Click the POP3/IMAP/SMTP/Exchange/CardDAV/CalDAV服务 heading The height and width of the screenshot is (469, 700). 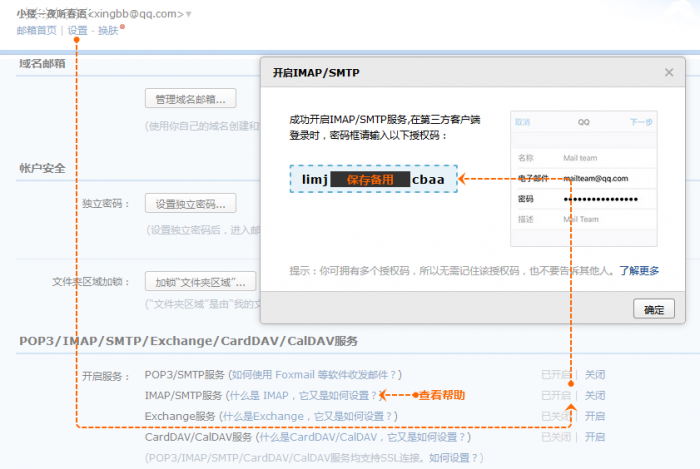188,341
